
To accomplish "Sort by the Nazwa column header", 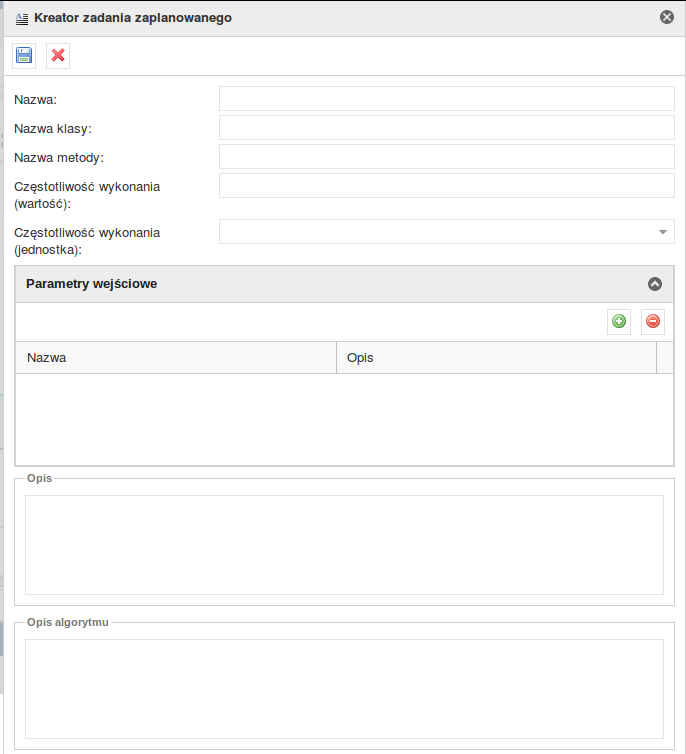I will tap(176, 358).
